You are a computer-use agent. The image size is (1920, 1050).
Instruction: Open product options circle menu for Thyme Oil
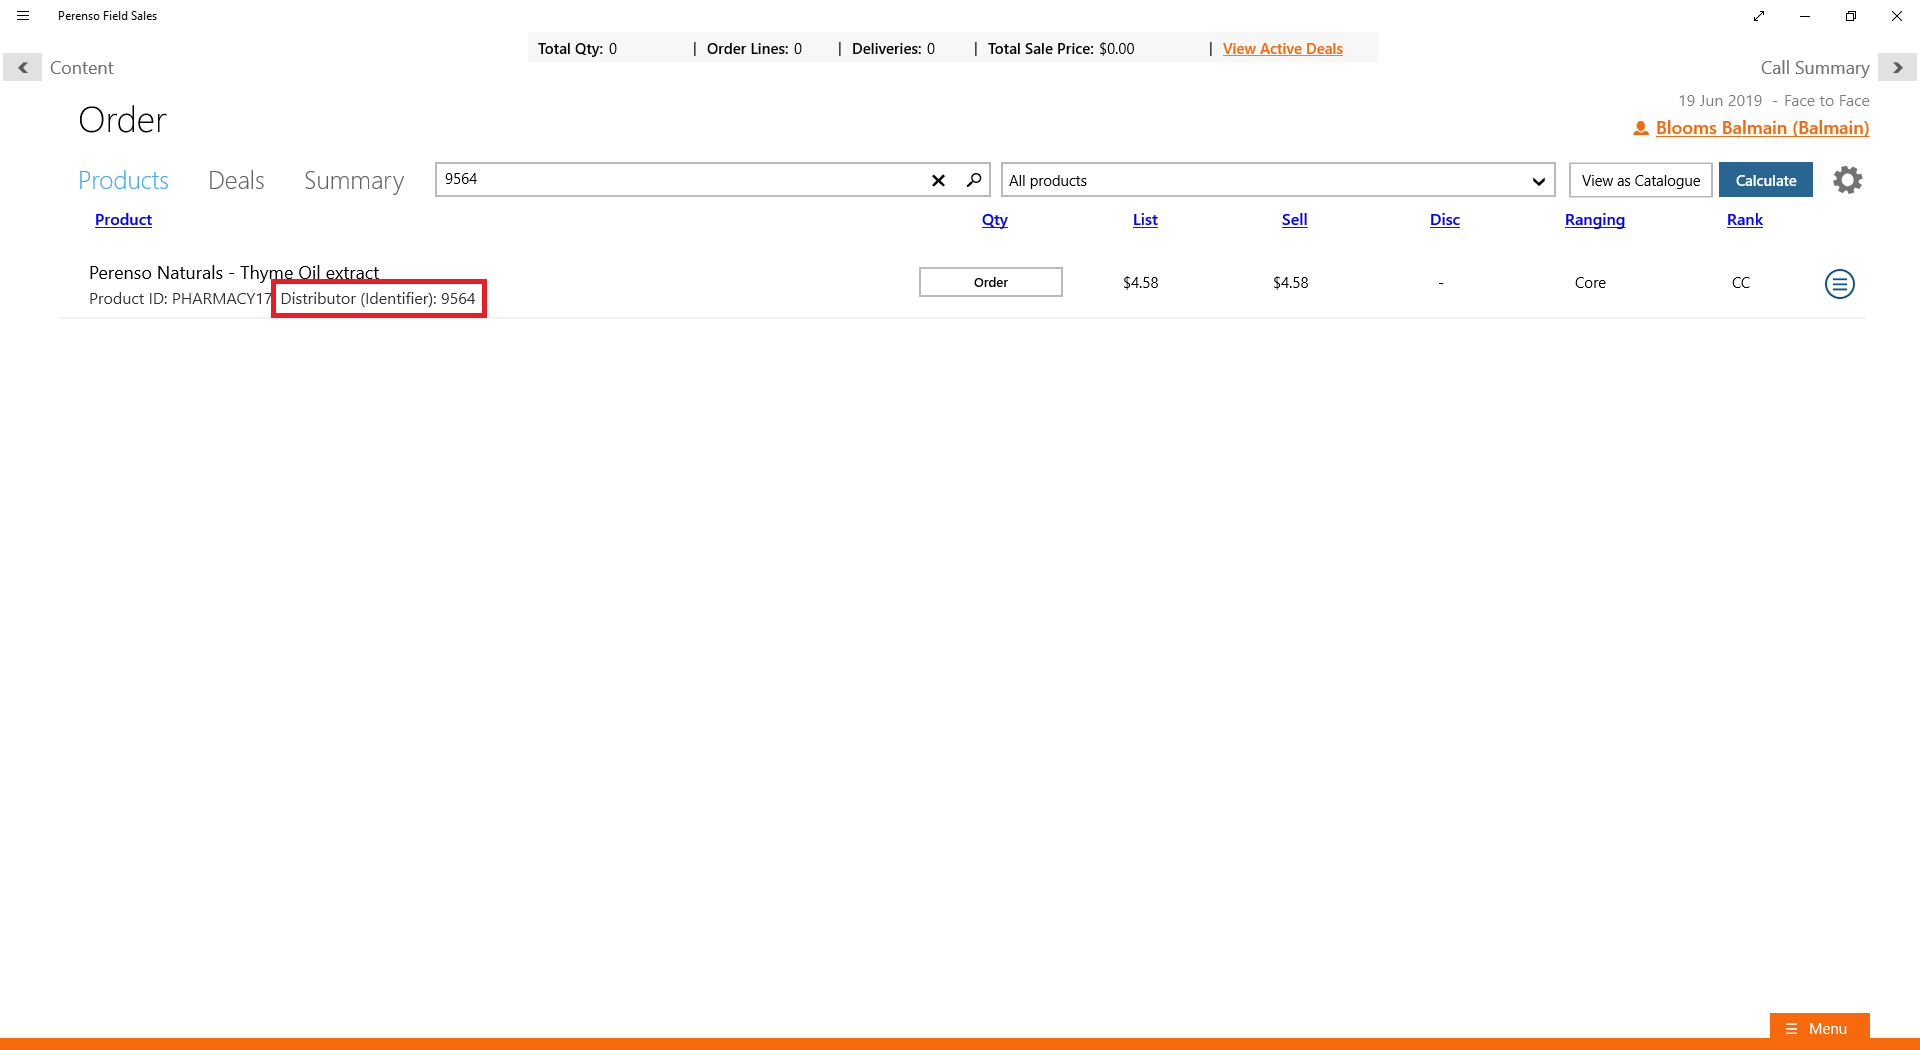[x=1839, y=284]
